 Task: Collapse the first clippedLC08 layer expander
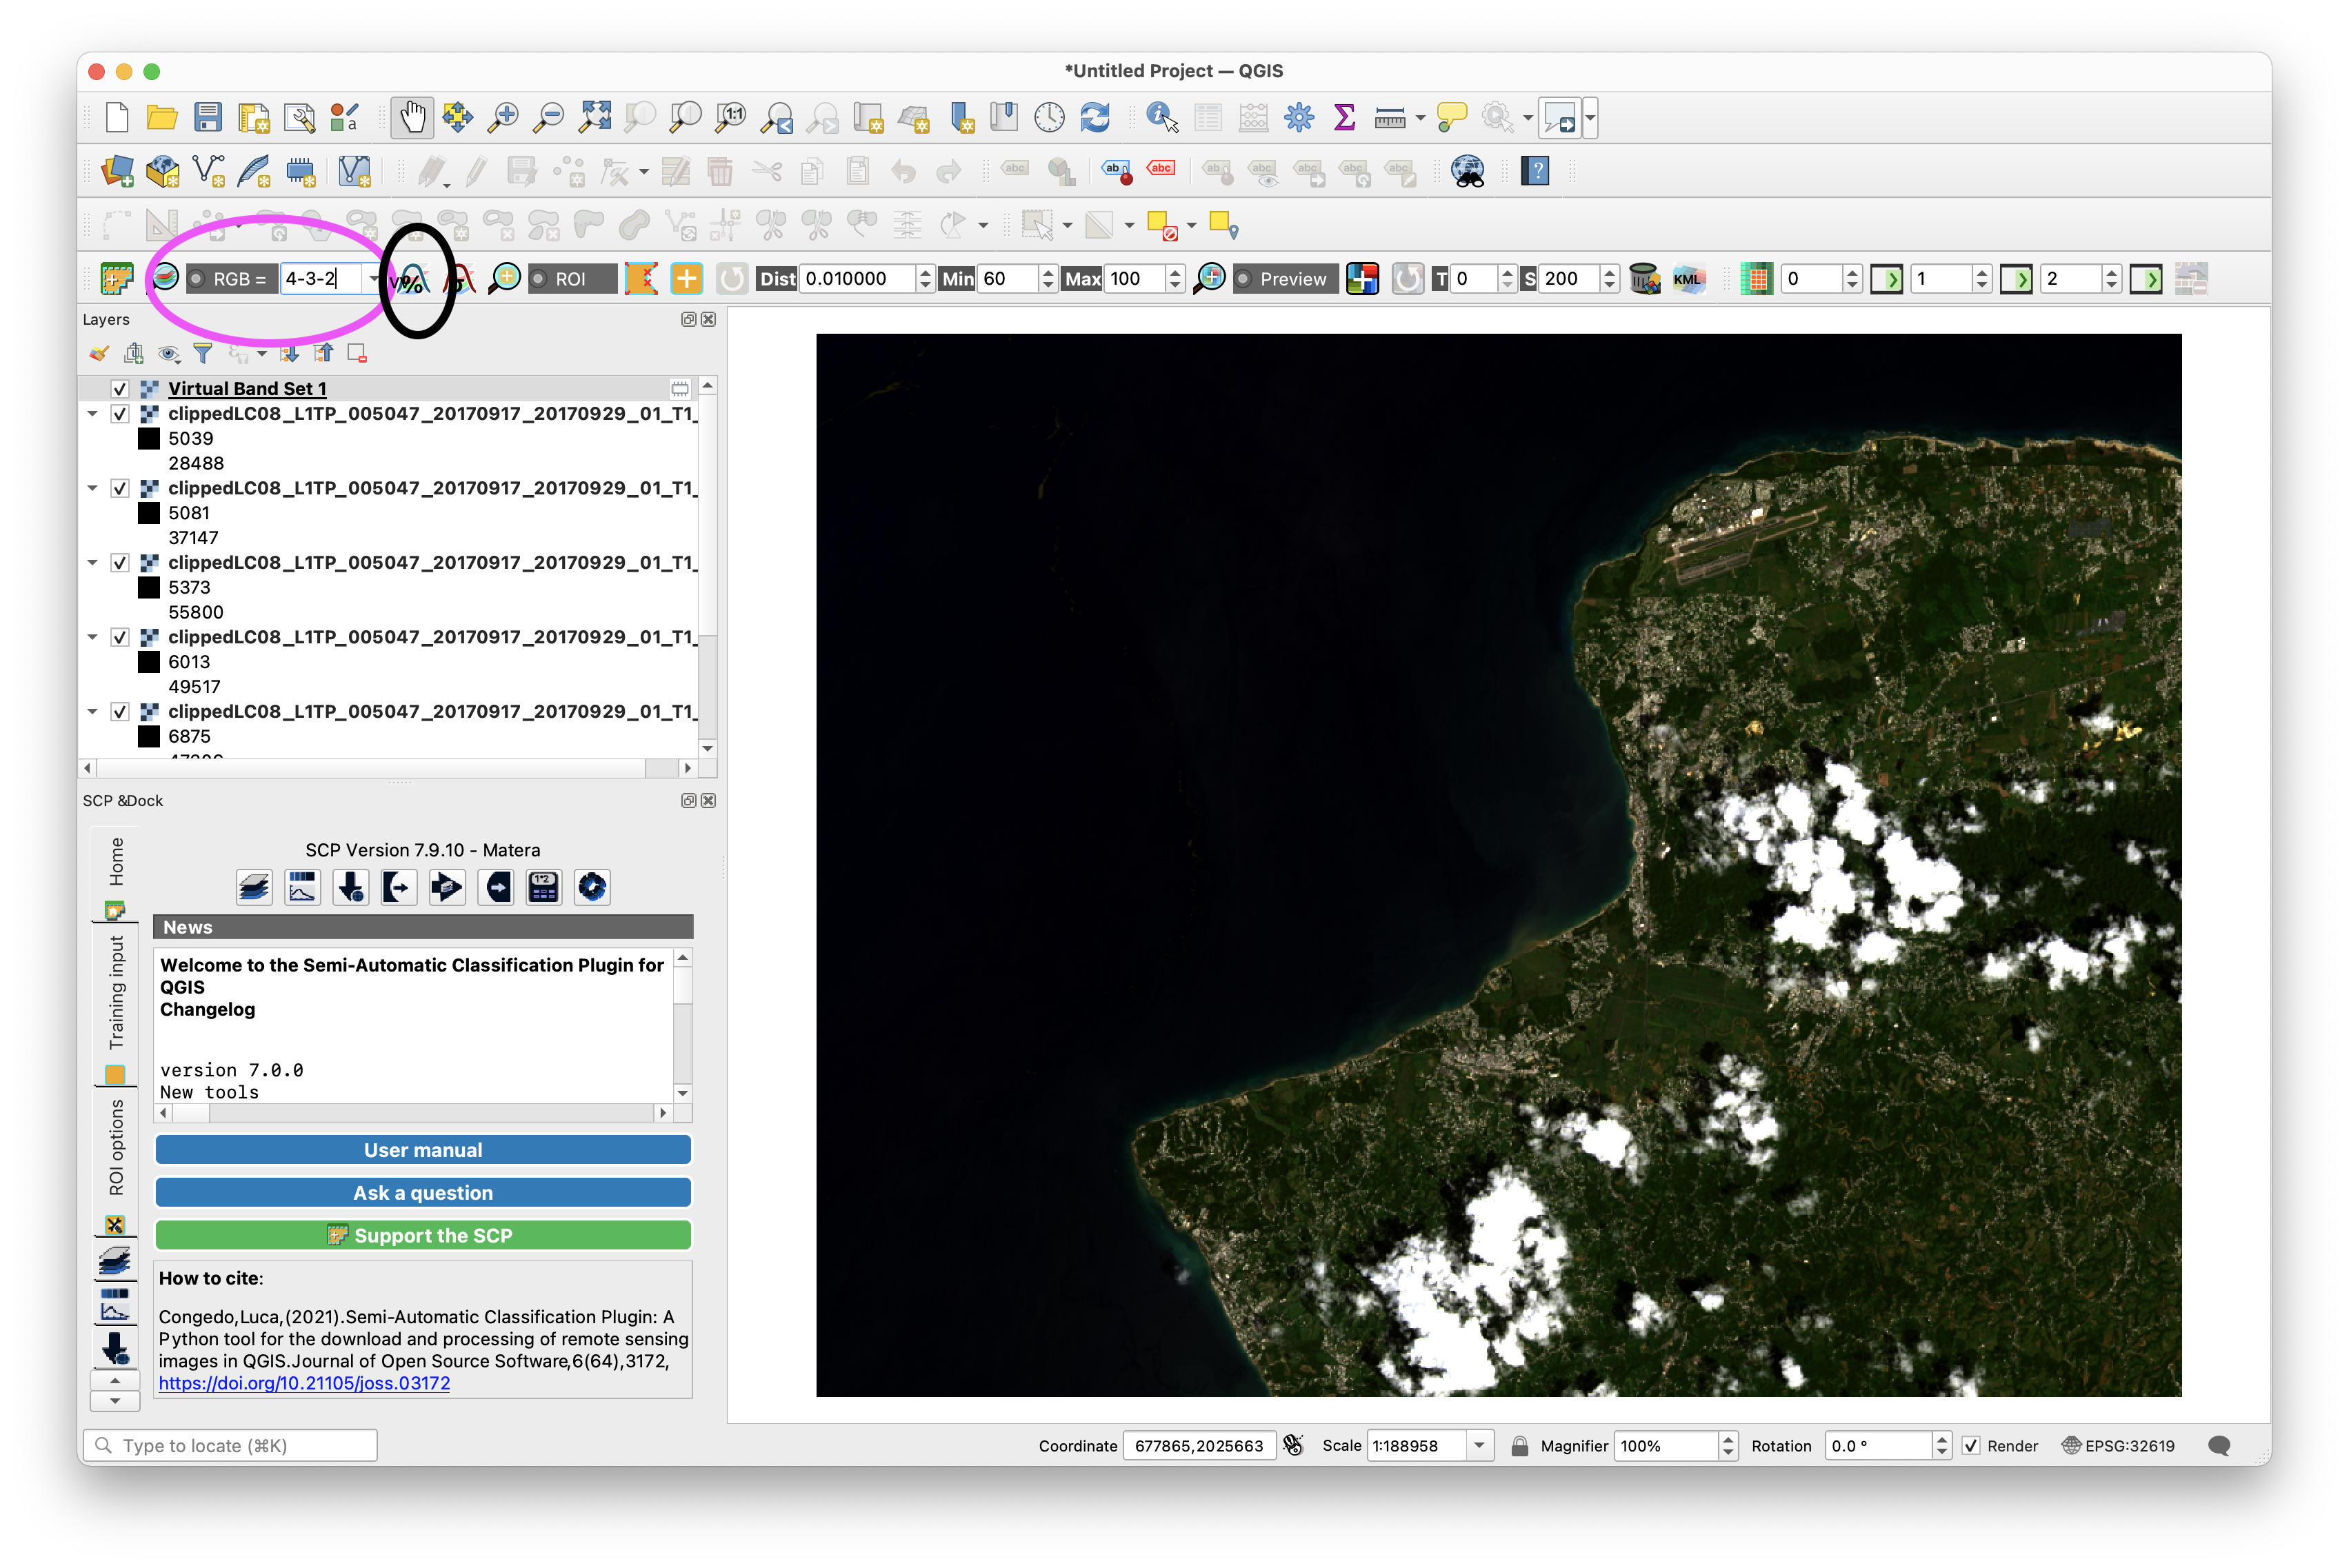(93, 413)
